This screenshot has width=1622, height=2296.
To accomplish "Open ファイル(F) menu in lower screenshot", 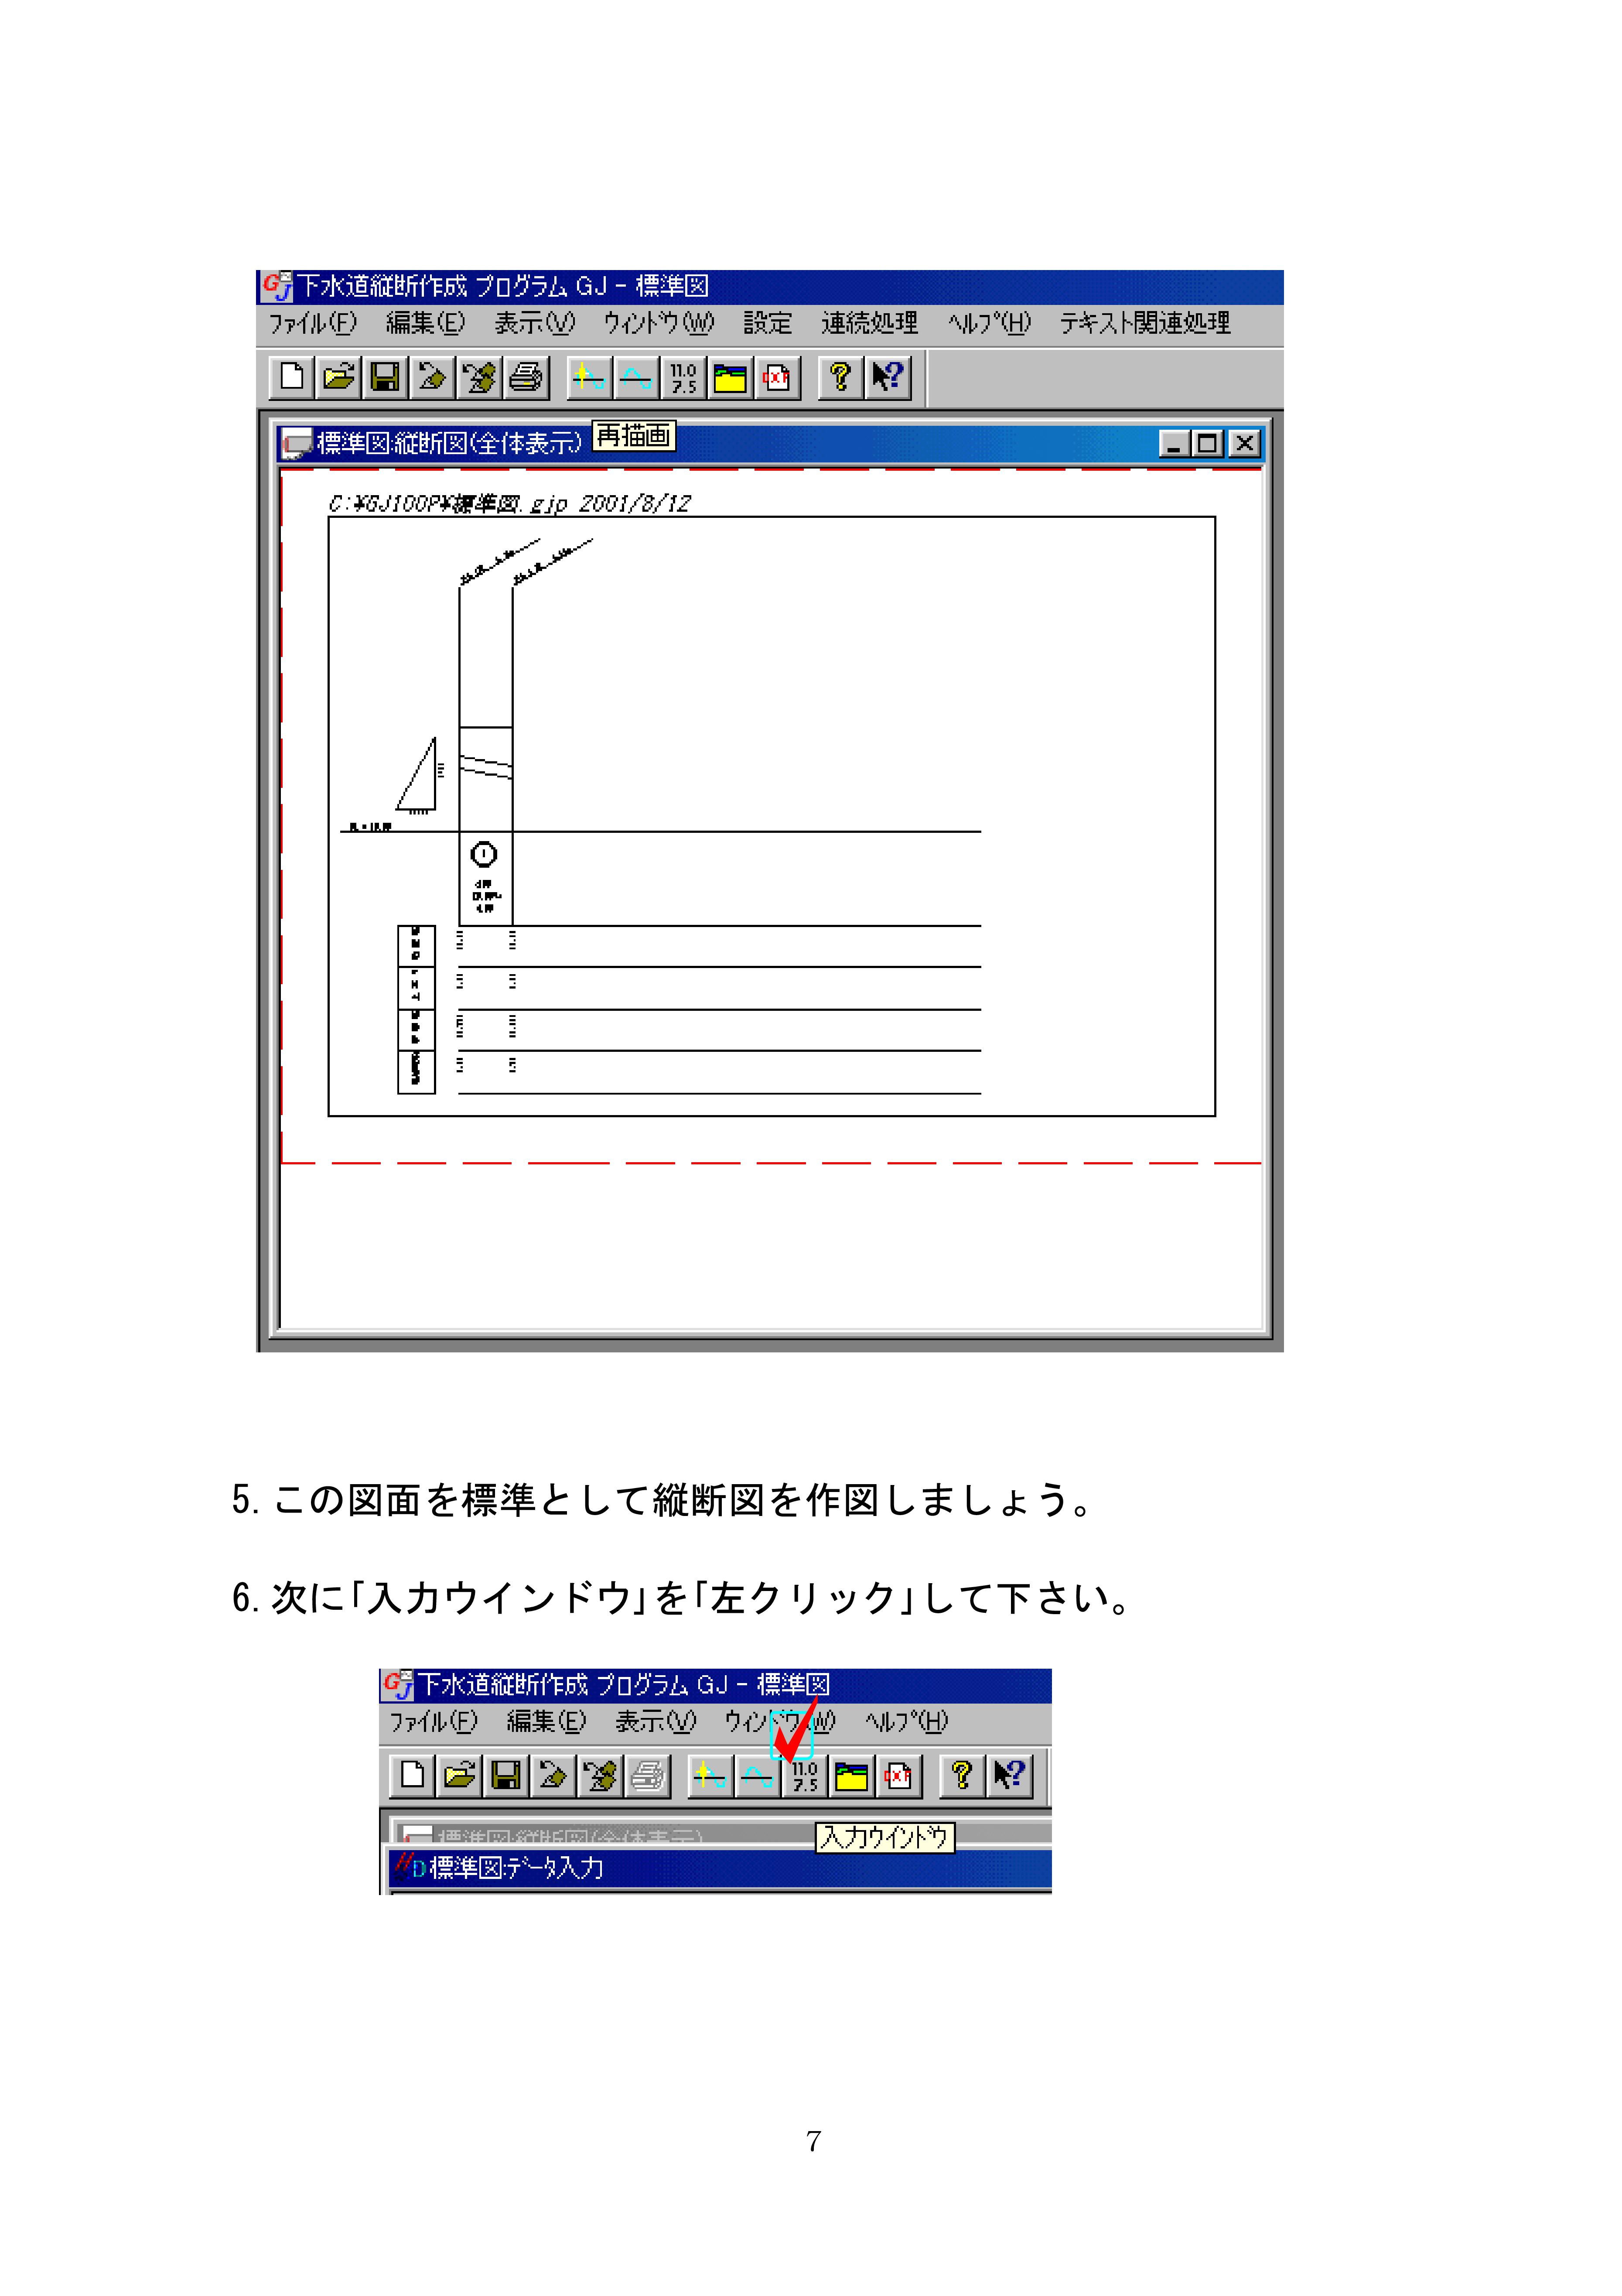I will (x=433, y=1722).
